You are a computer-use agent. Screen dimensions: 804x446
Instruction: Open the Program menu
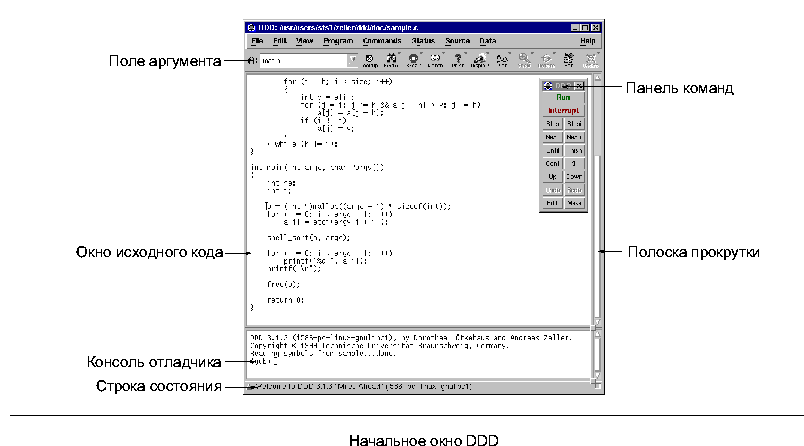[338, 41]
